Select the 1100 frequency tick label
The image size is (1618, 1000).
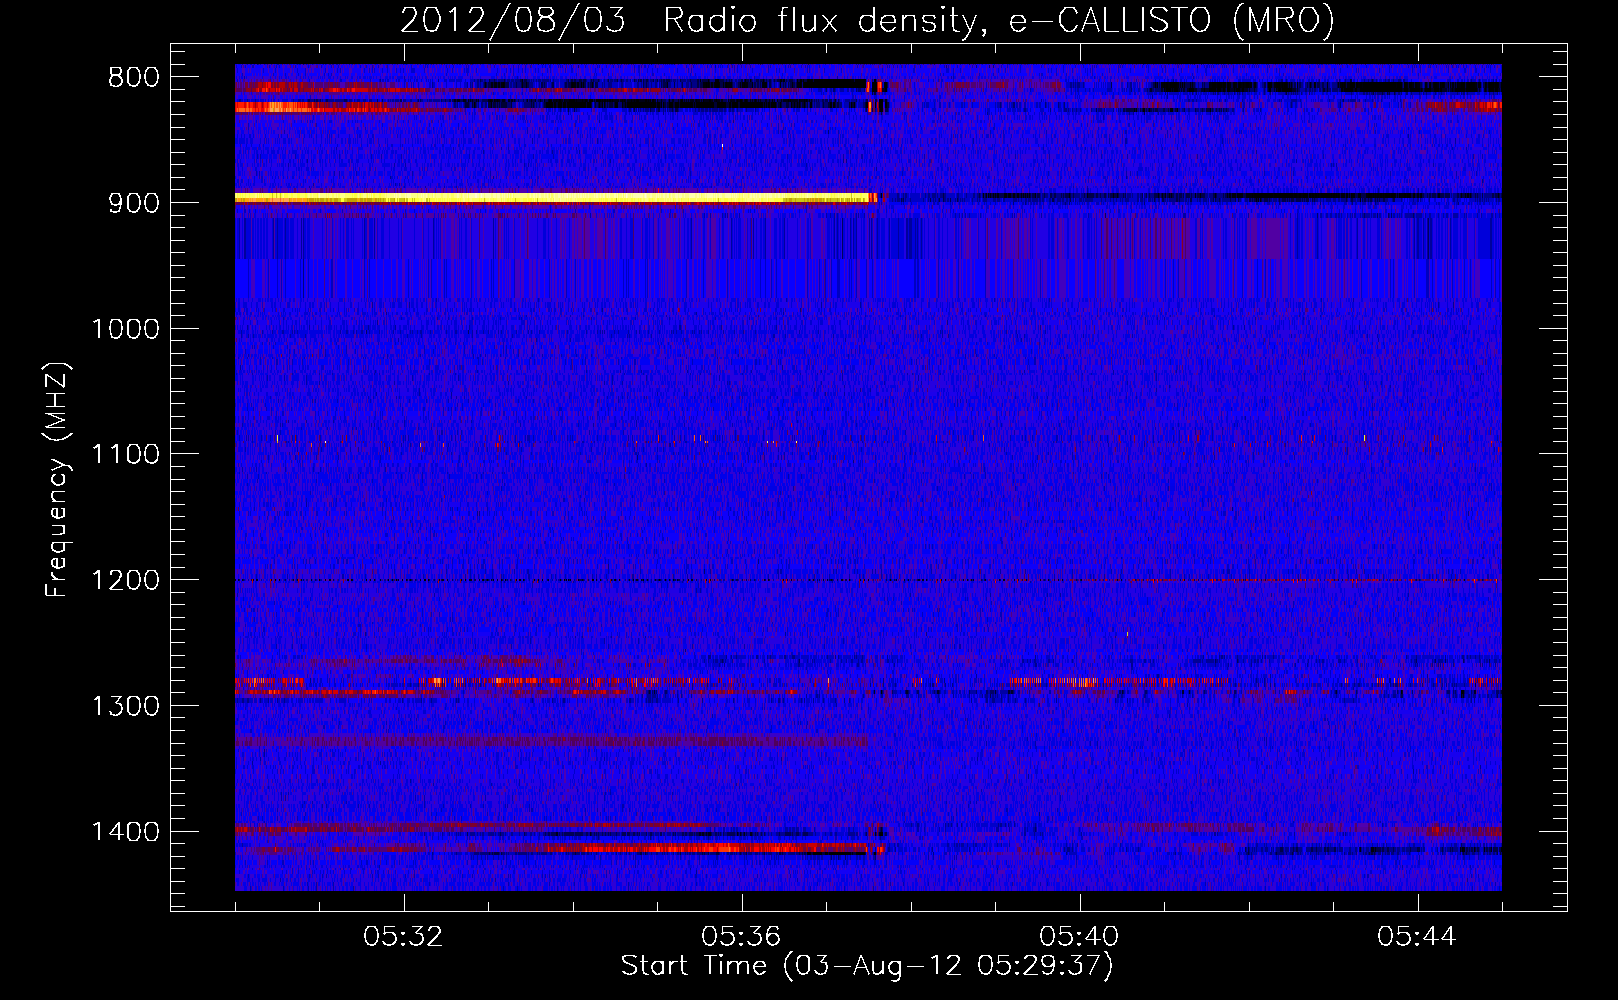(125, 455)
